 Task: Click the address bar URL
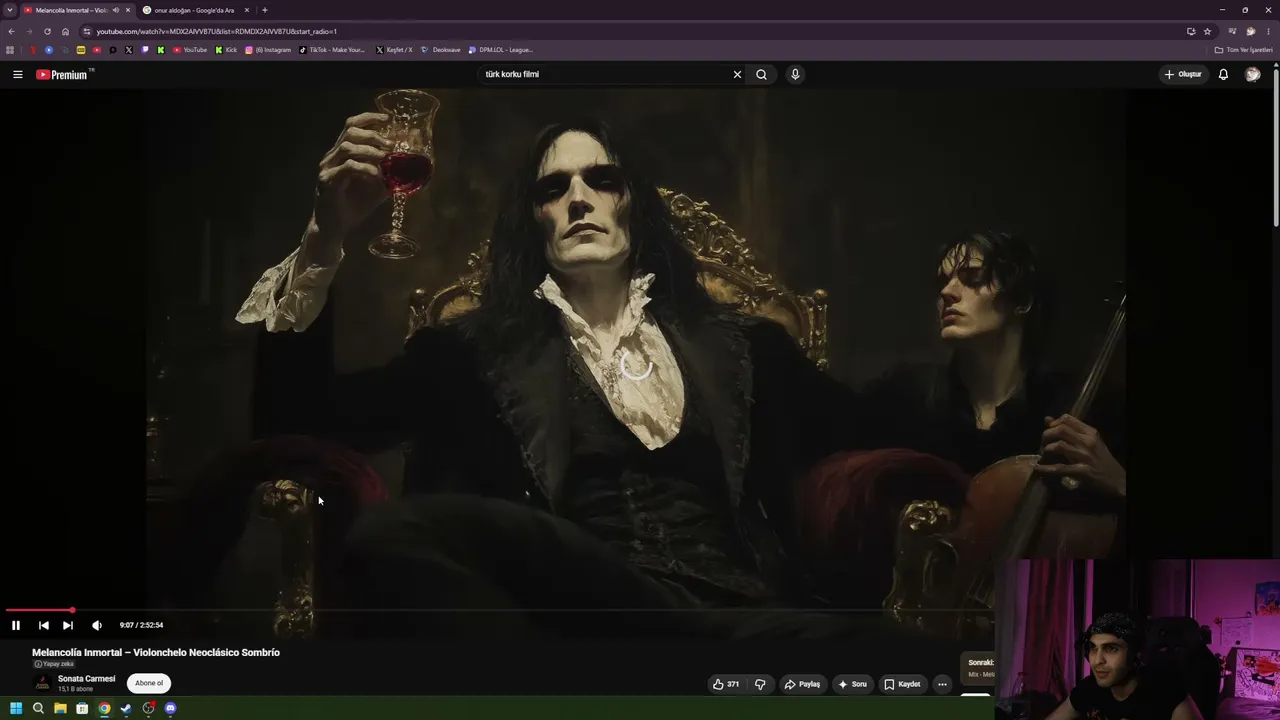[217, 31]
